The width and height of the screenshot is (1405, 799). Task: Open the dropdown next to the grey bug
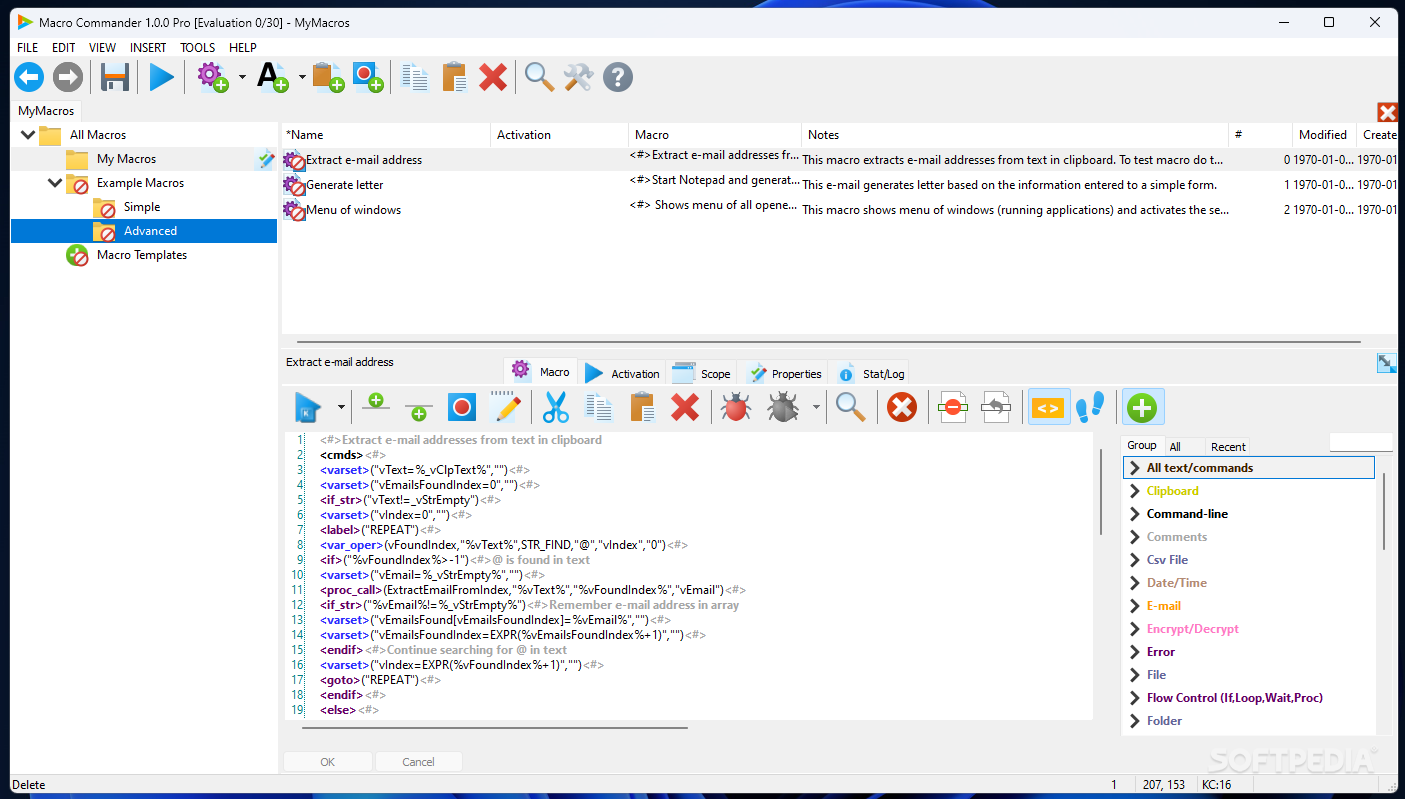tap(816, 407)
